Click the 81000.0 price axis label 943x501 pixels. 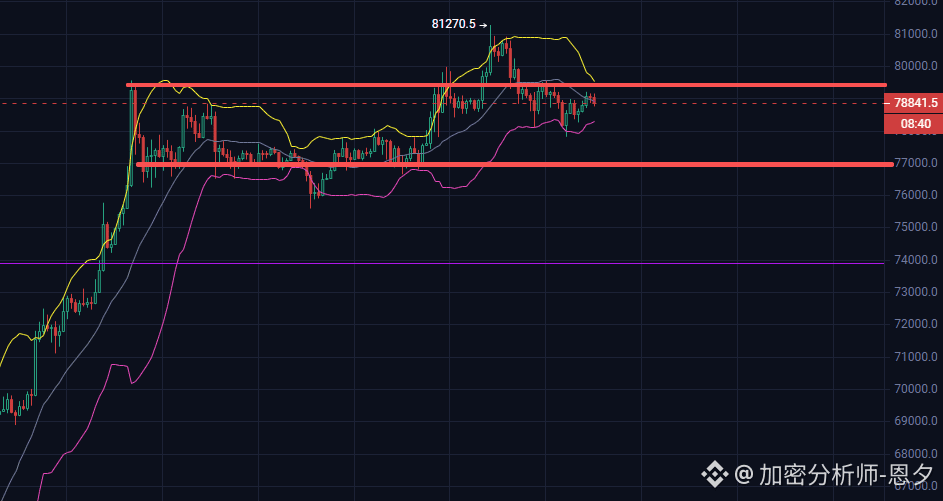[x=915, y=34]
